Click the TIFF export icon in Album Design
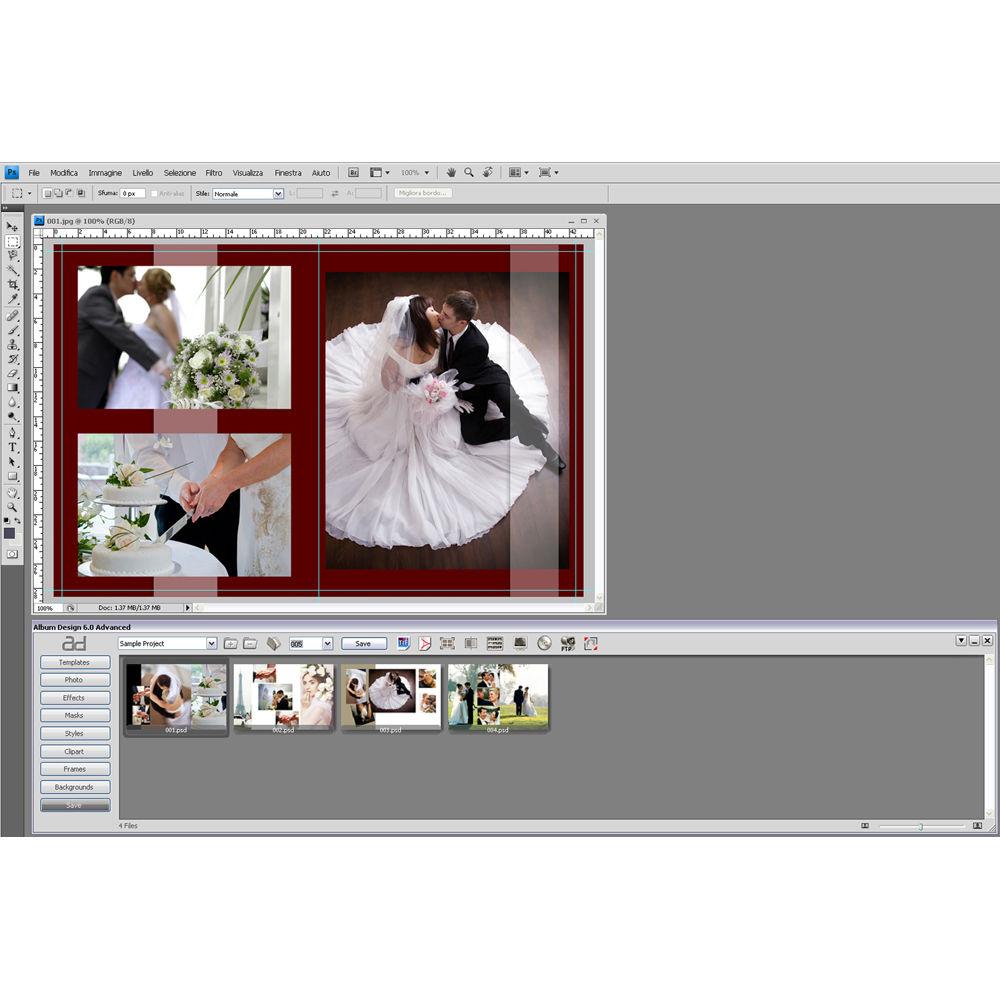Image resolution: width=1000 pixels, height=1000 pixels. 404,643
